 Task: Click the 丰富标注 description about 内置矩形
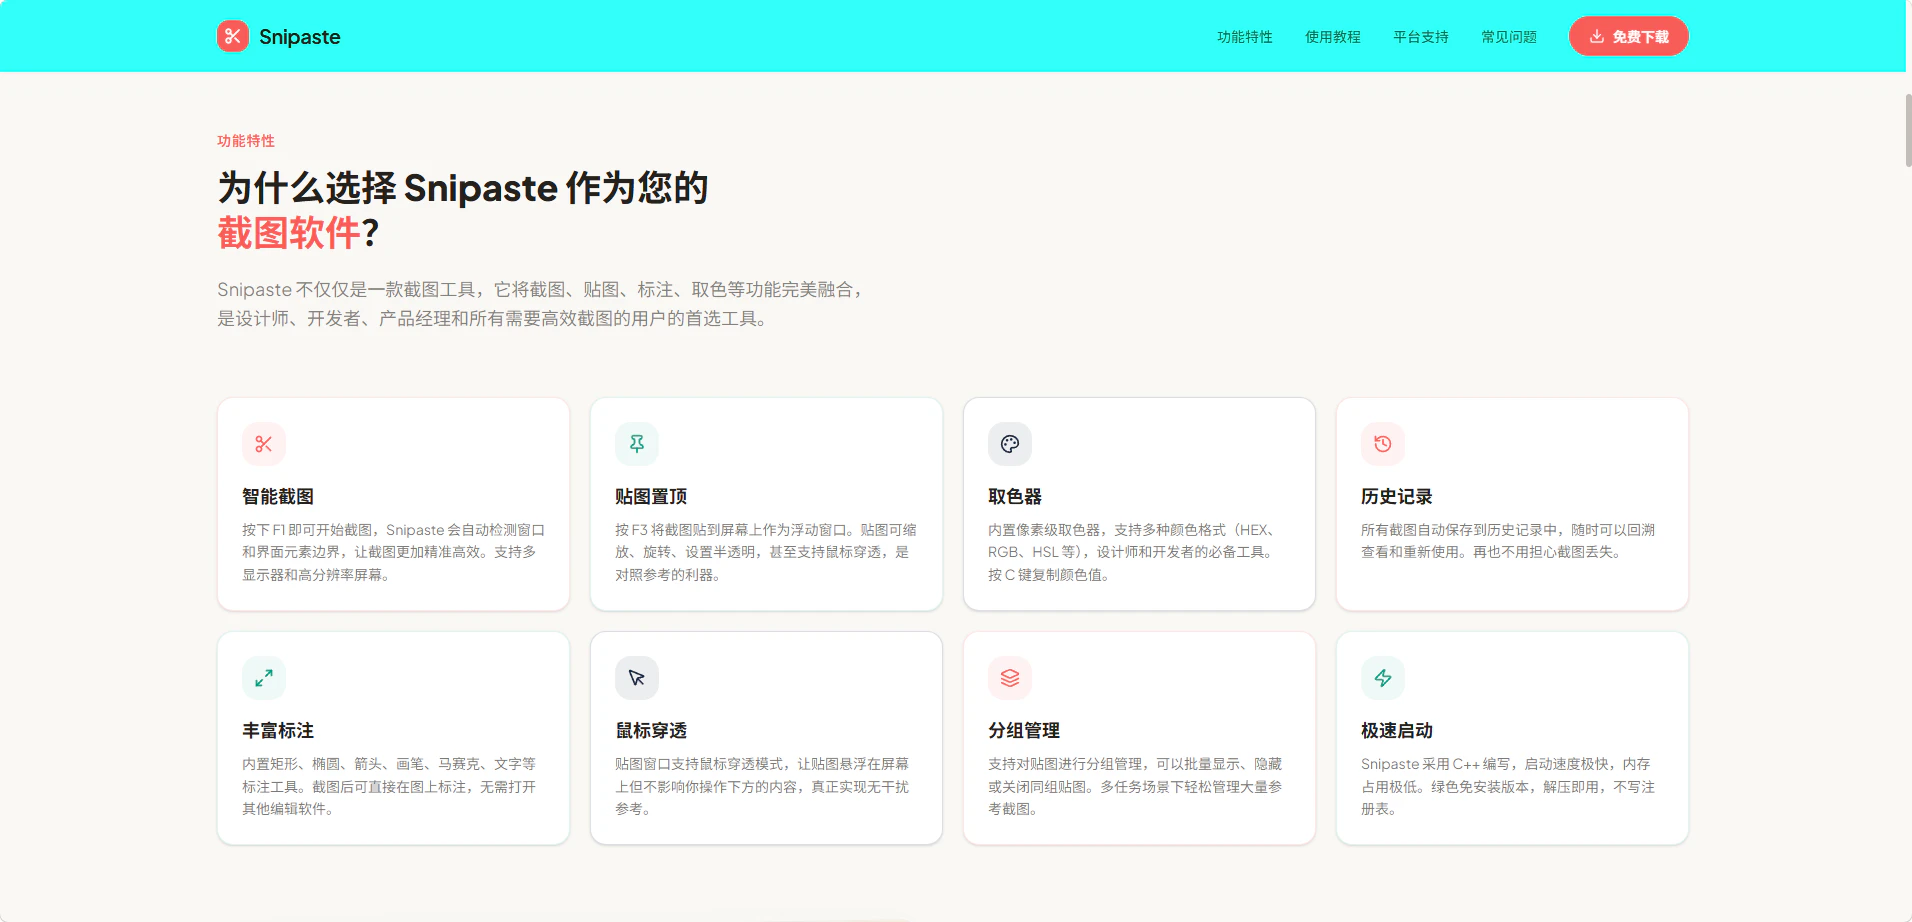point(389,786)
